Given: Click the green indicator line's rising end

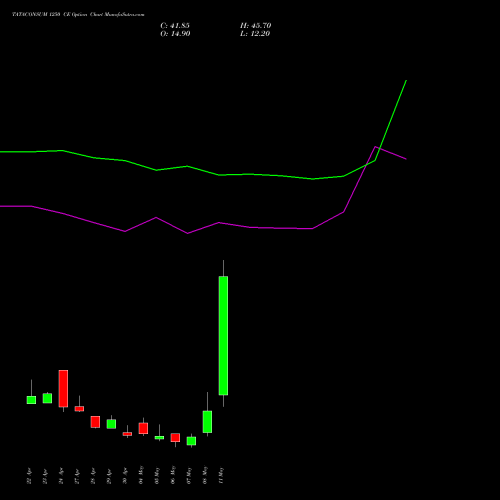Looking at the screenshot, I should coord(406,81).
